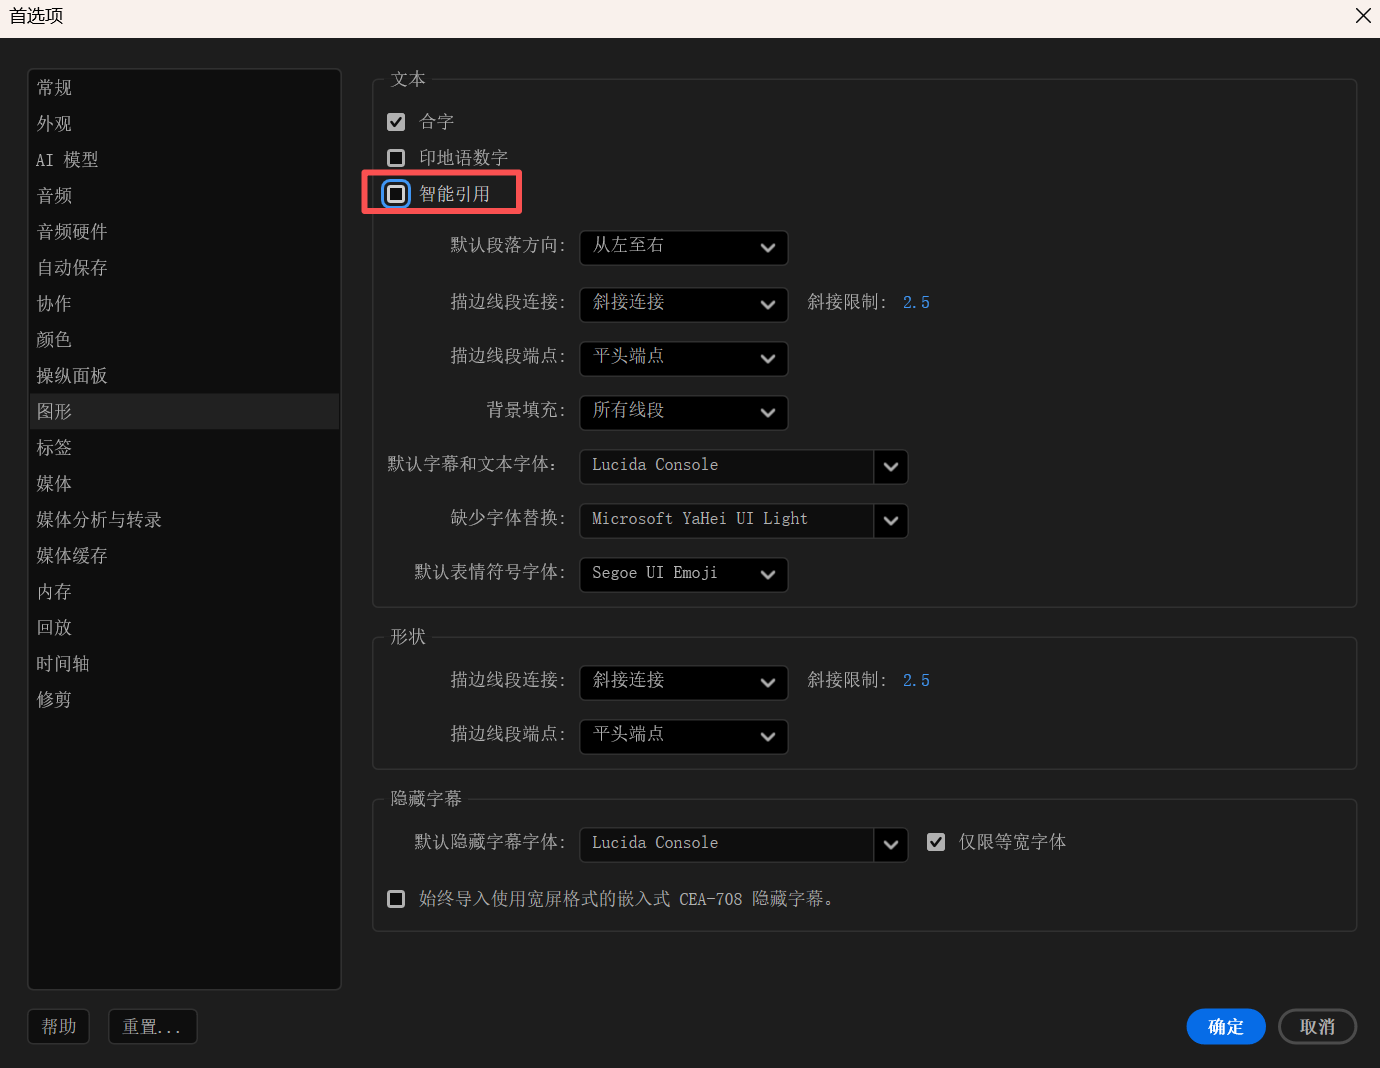
Task: Open the 默认段落方向 dropdown
Action: click(683, 247)
